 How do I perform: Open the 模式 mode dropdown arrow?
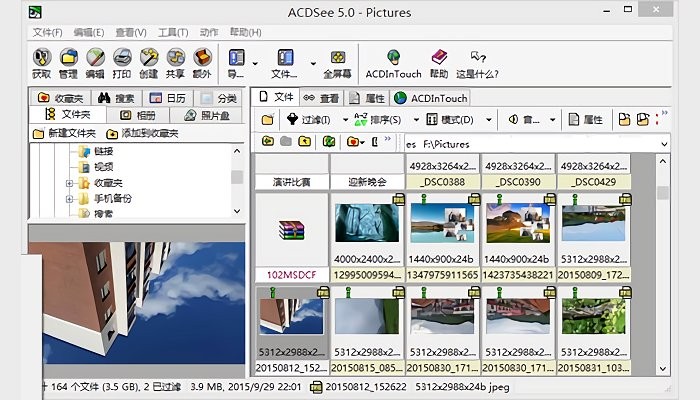coord(489,120)
